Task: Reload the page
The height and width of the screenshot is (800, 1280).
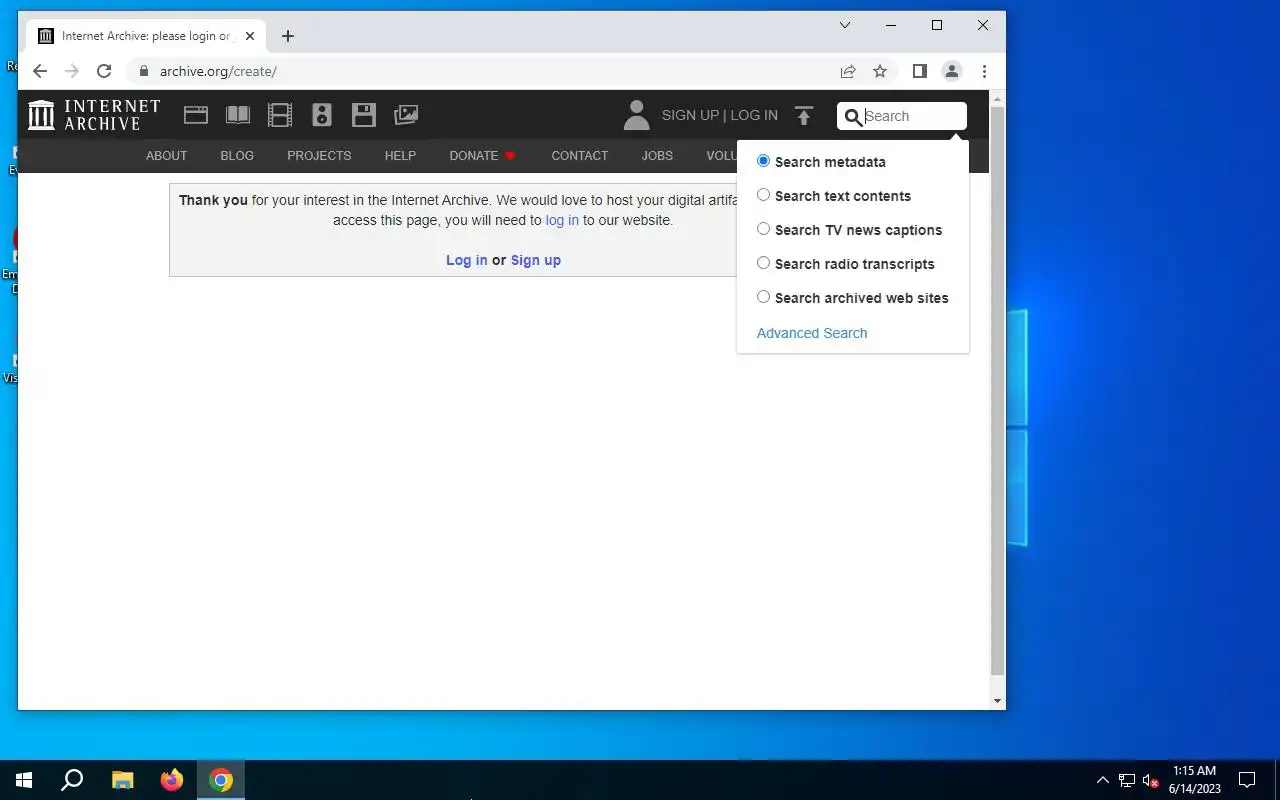Action: pos(104,71)
